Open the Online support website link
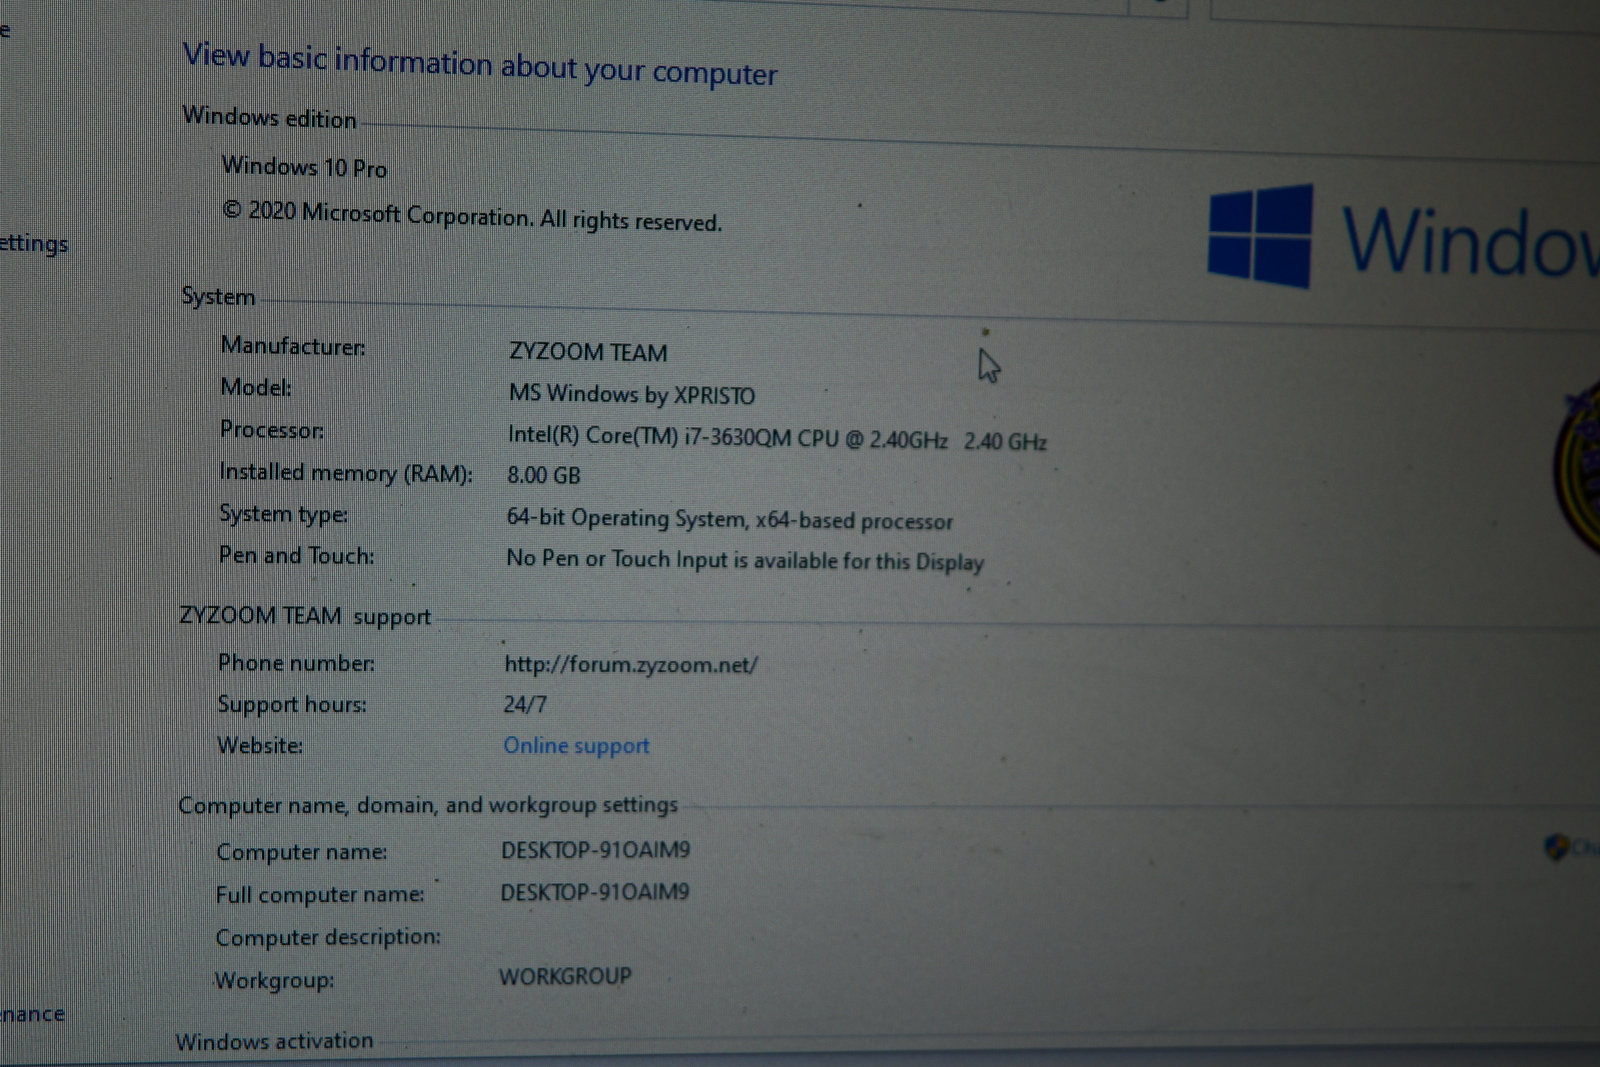 576,746
